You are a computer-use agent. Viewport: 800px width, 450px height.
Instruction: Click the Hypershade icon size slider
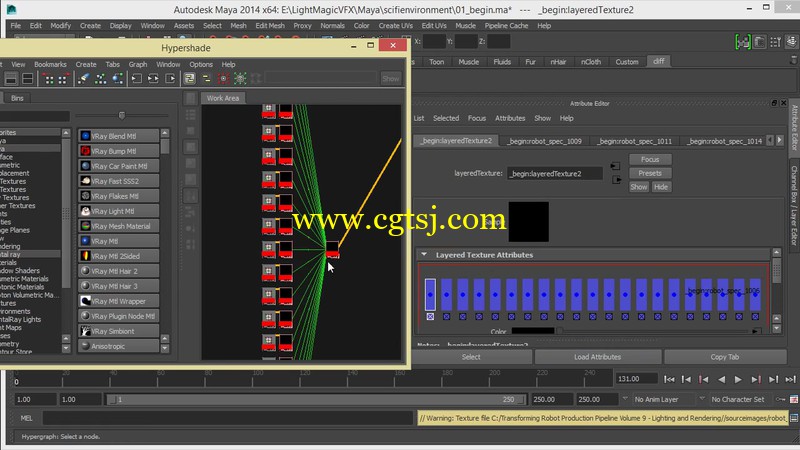(x=121, y=116)
